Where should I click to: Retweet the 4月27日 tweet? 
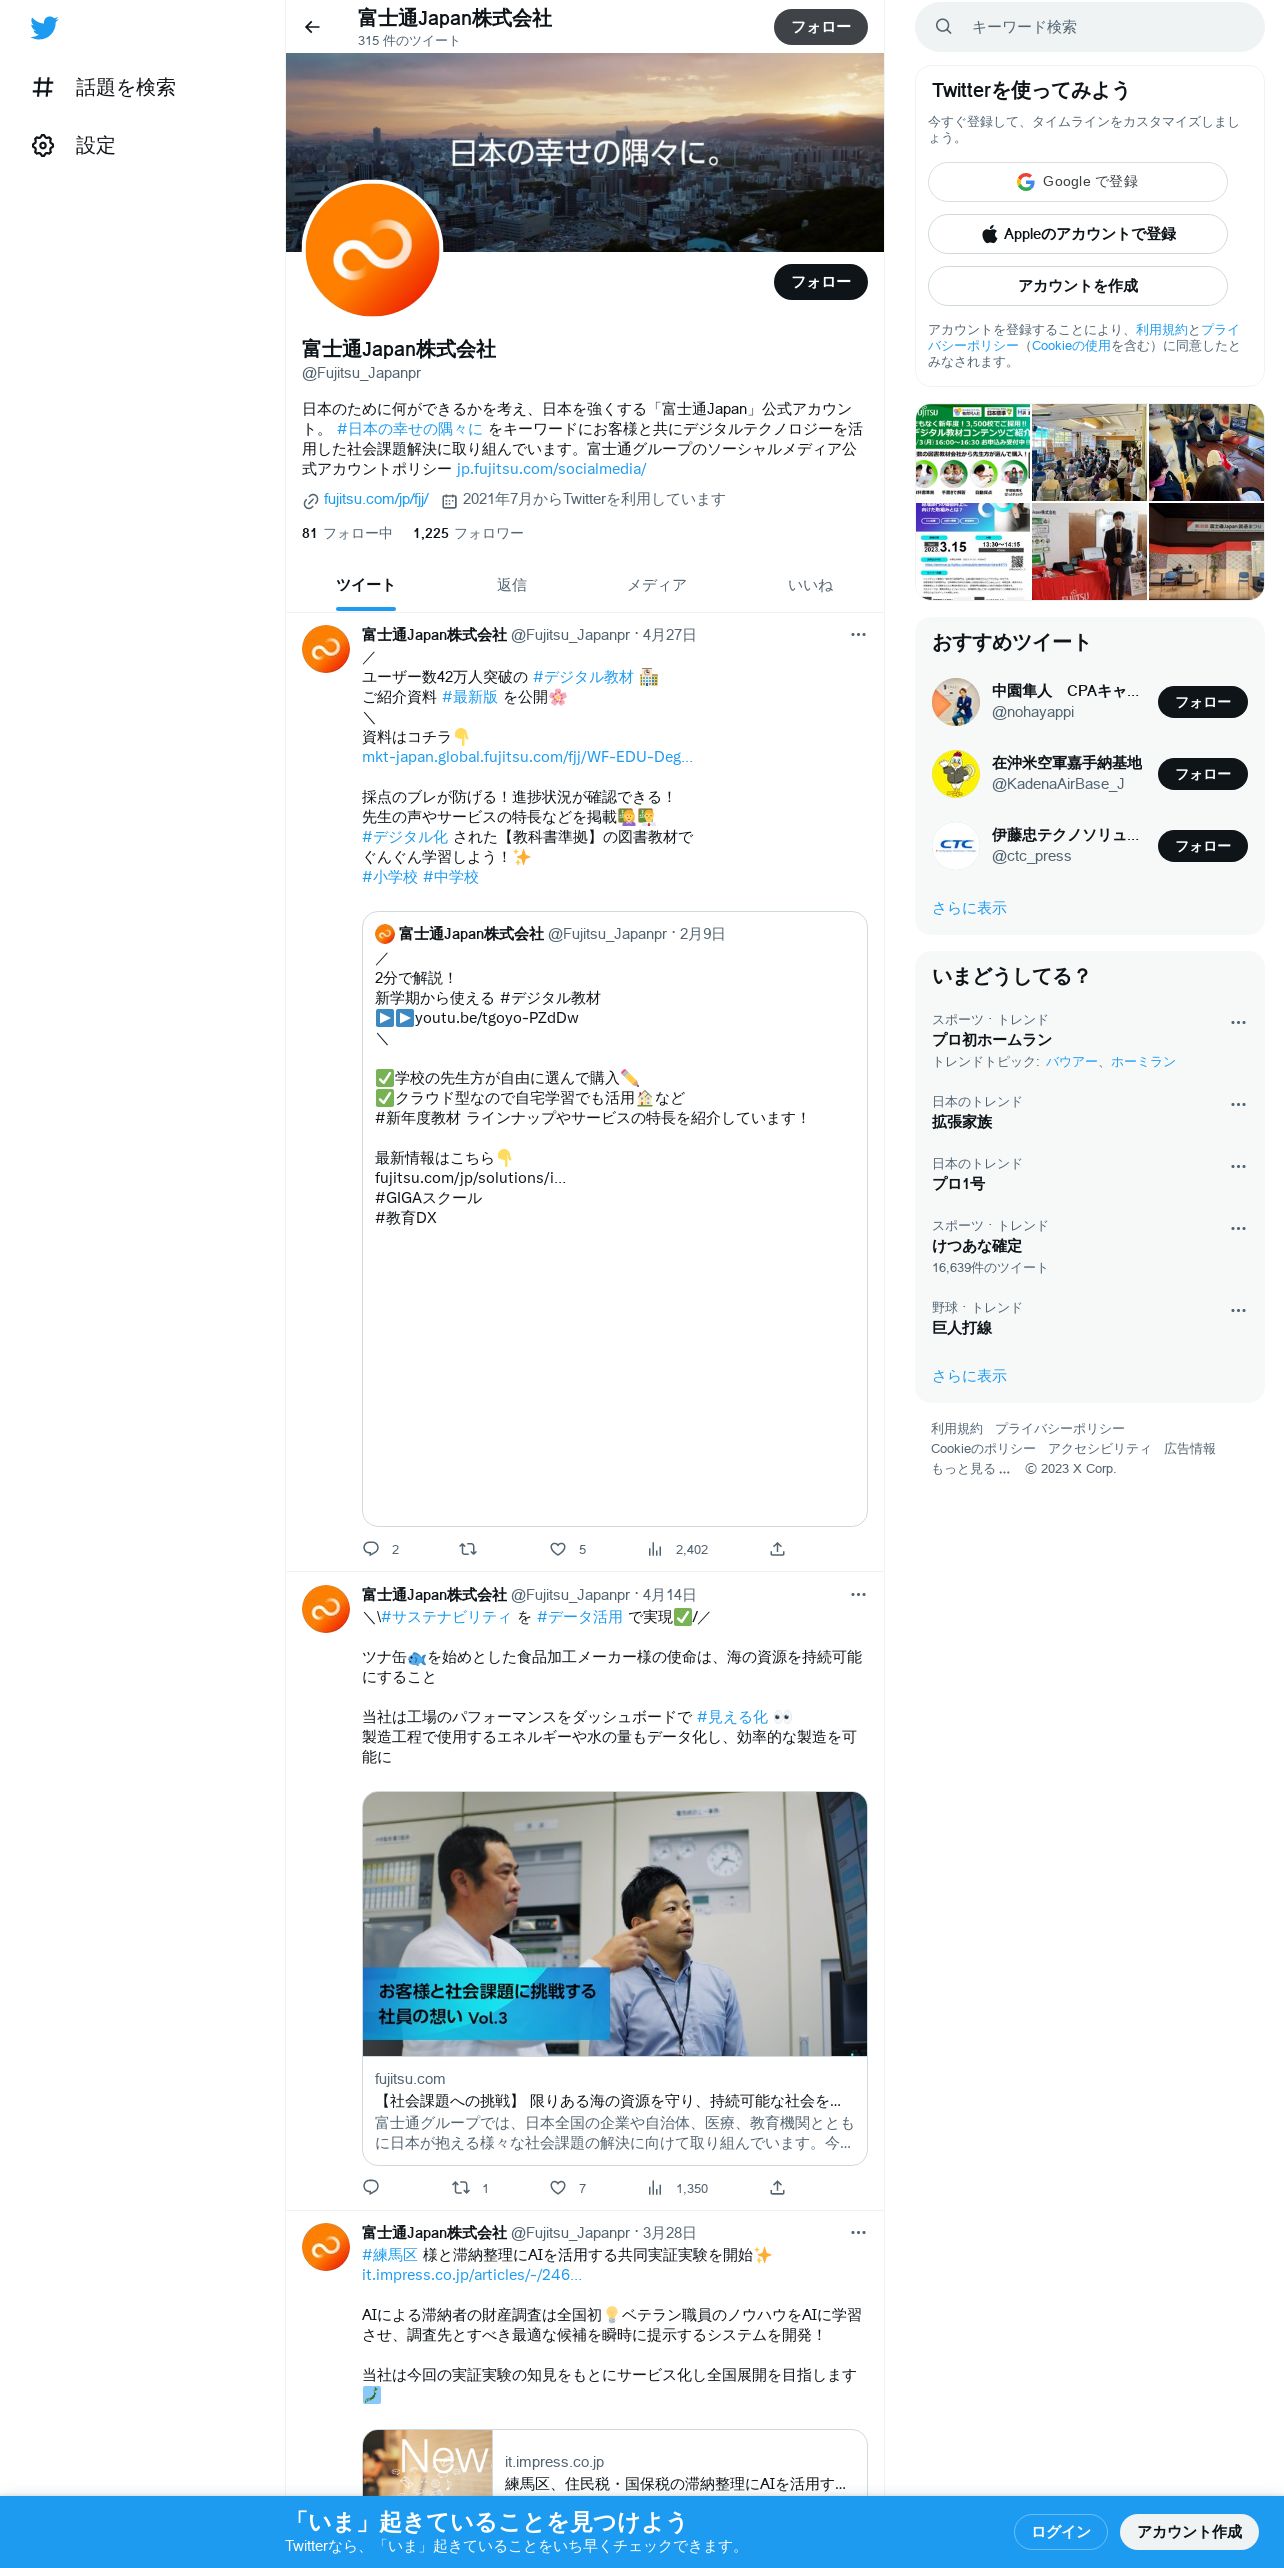[467, 1549]
